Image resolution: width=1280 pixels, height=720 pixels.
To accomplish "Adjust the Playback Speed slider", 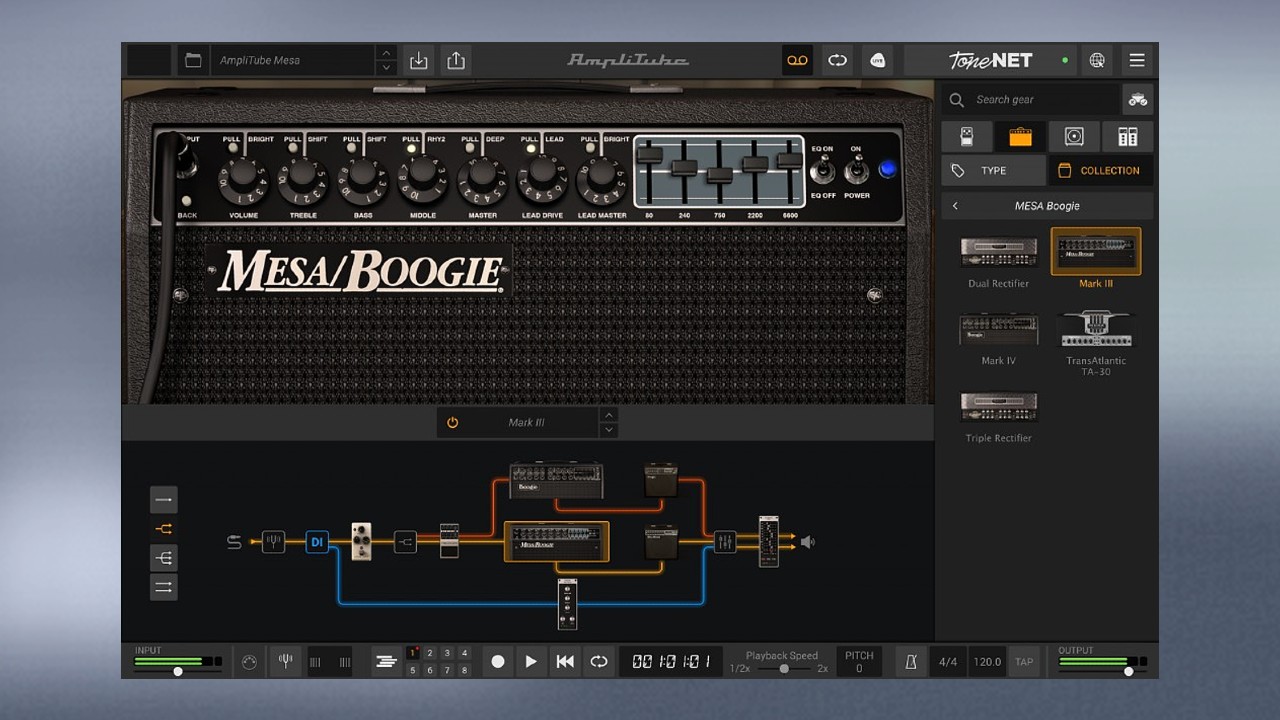I will pos(783,668).
